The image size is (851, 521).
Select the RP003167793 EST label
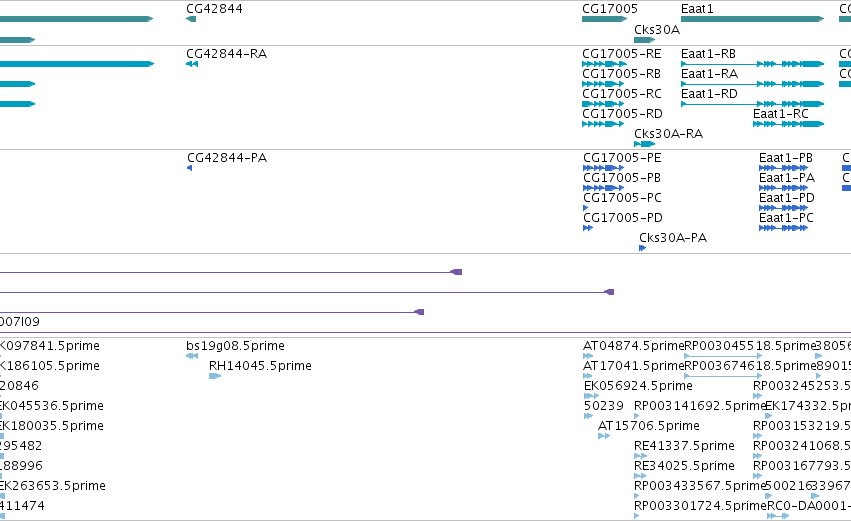pos(802,466)
